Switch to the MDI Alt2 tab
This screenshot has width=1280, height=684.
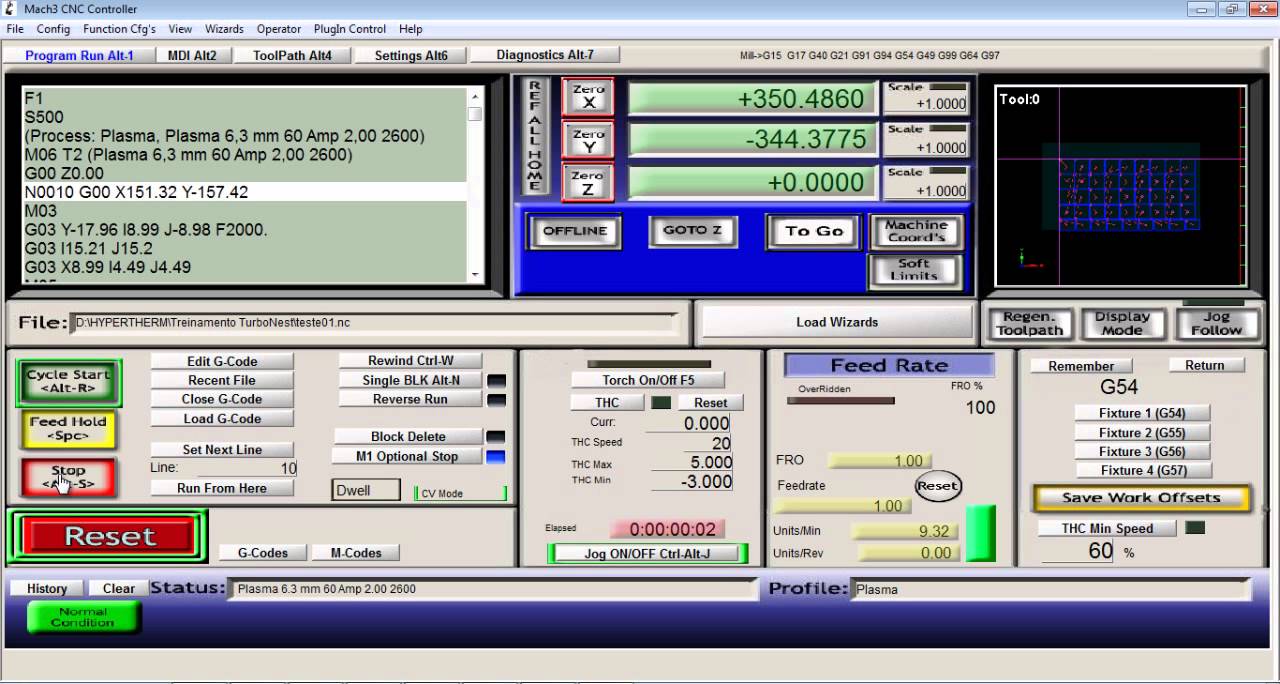click(192, 56)
